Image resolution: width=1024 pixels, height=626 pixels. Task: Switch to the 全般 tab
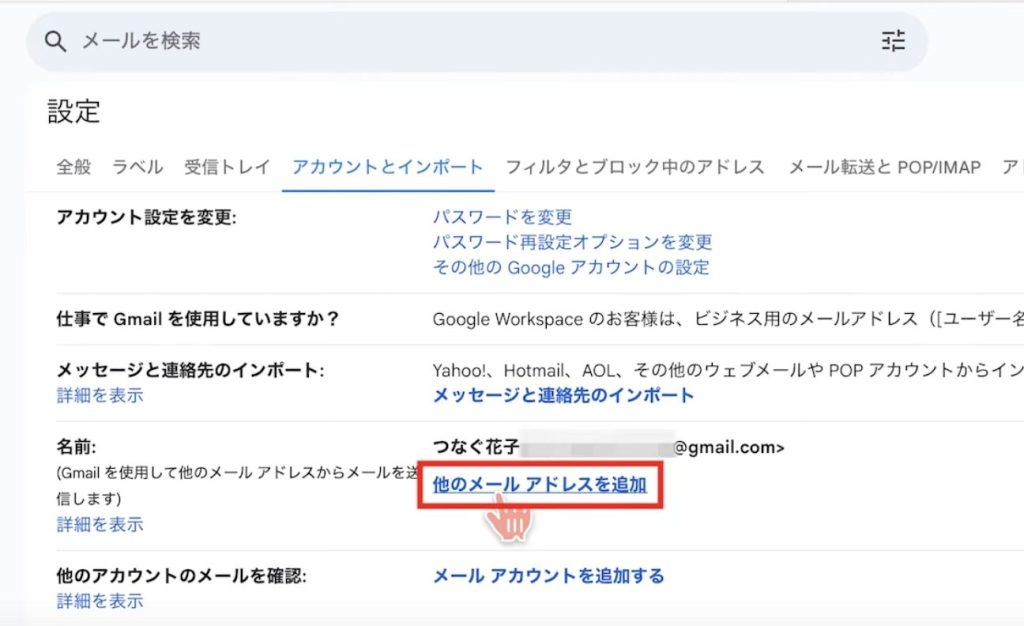click(73, 167)
